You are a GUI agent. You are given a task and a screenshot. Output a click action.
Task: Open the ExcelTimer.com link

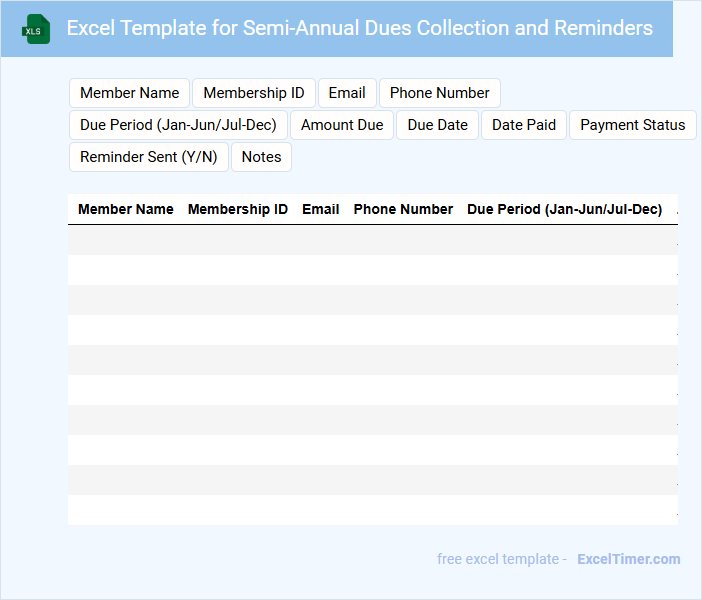click(628, 559)
